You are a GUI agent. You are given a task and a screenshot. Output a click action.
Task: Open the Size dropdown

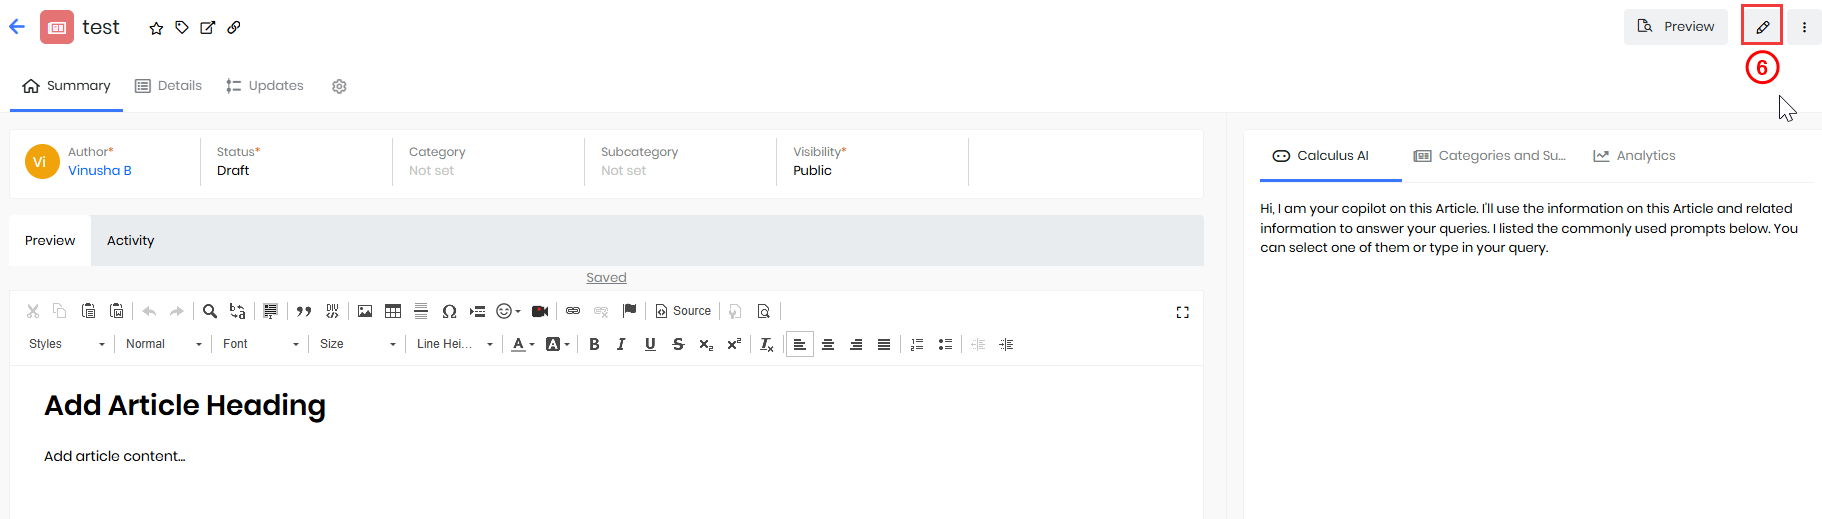357,345
